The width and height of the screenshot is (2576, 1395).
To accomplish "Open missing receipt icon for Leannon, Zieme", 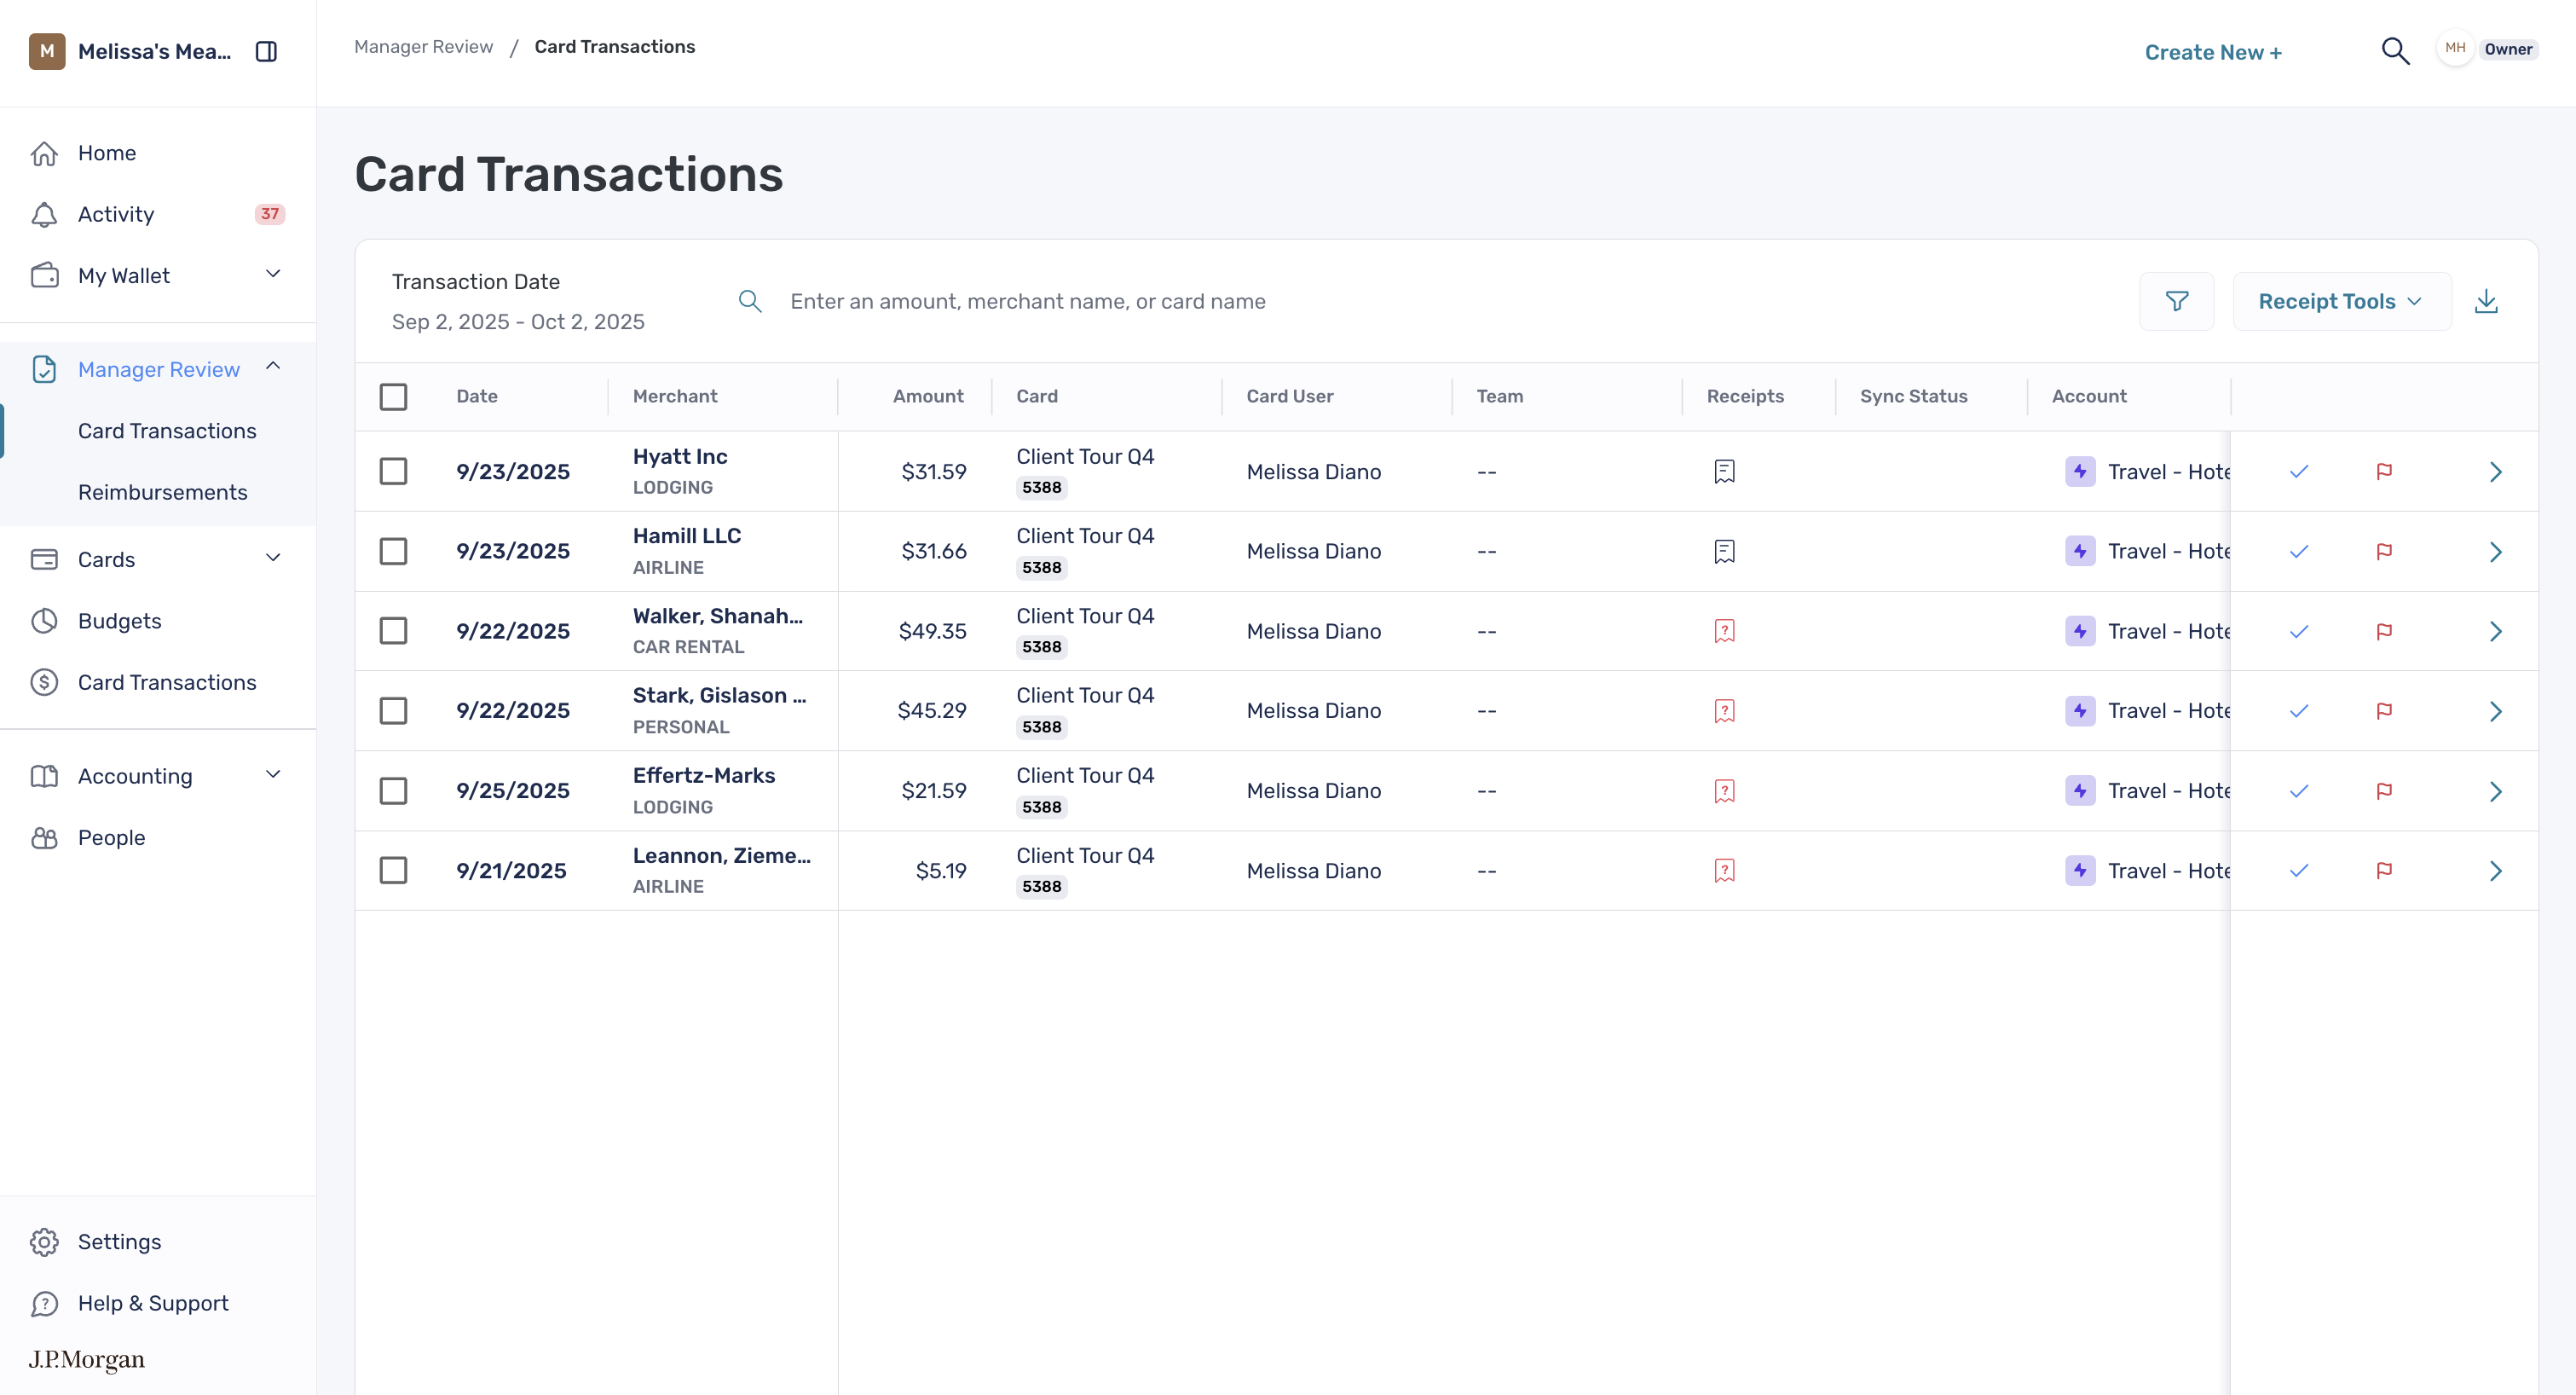I will tap(1724, 870).
